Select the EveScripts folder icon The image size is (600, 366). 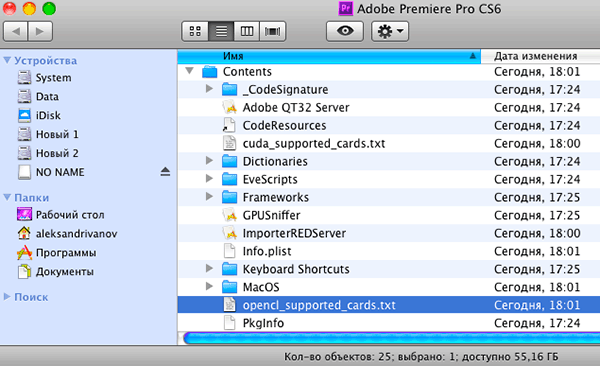[x=230, y=179]
